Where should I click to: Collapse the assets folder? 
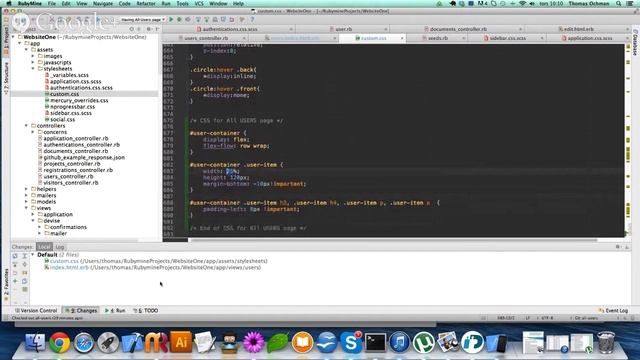[27, 49]
